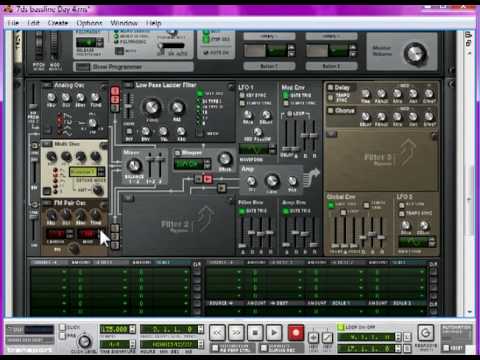This screenshot has height=360, width=480.
Task: Click the FM Pair Carrier display
Action: coord(57,233)
